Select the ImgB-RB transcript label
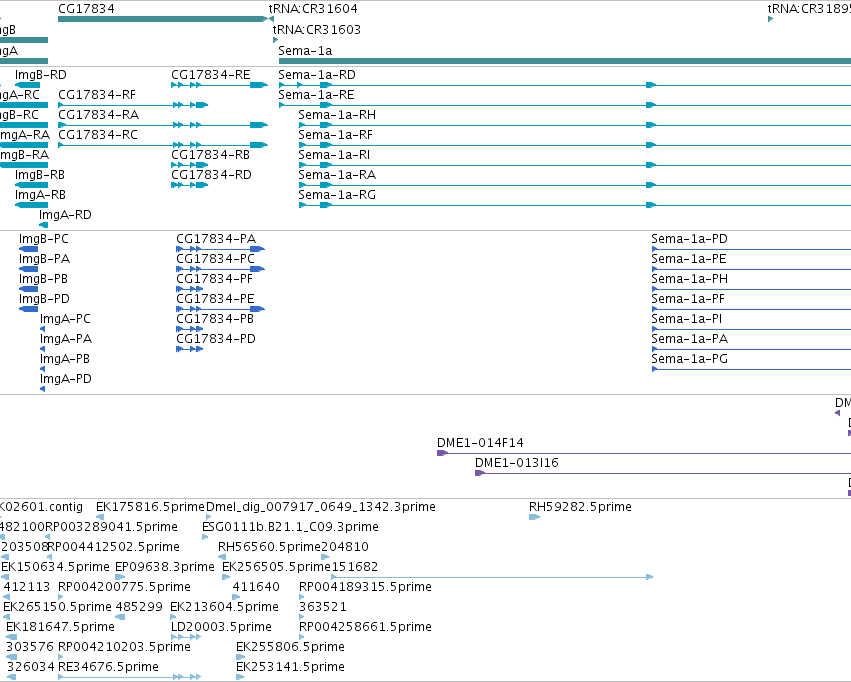 (x=40, y=175)
